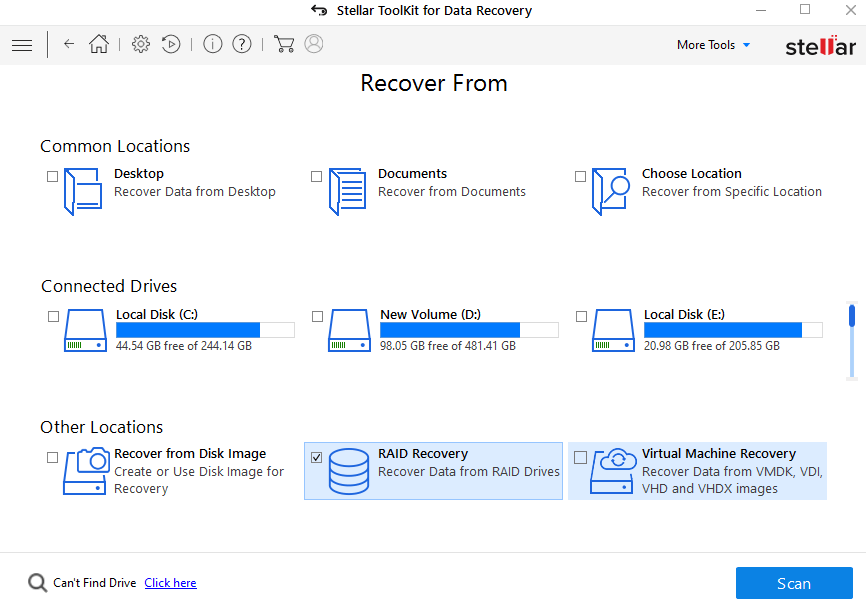Choose New Volume (D:) drive
The width and height of the screenshot is (866, 603).
pyautogui.click(x=317, y=317)
